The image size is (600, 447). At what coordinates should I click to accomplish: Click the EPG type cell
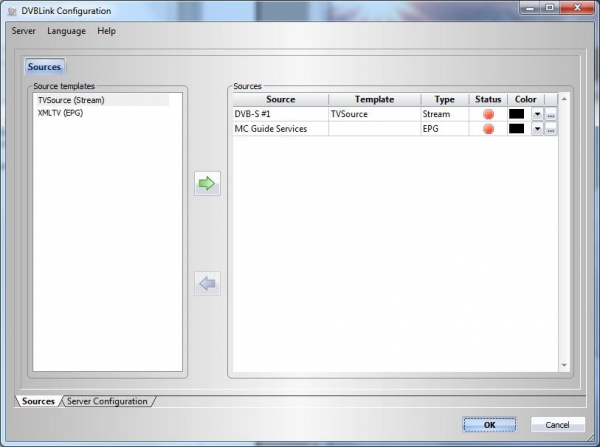tap(445, 129)
